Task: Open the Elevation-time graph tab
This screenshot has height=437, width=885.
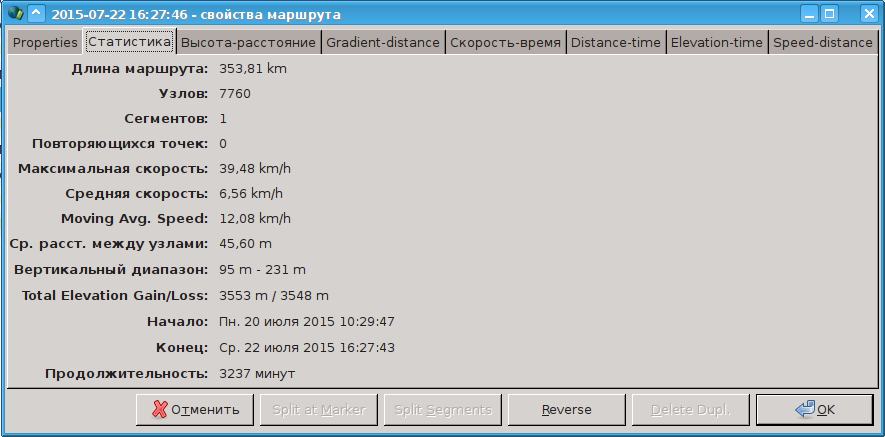Action: pos(717,42)
